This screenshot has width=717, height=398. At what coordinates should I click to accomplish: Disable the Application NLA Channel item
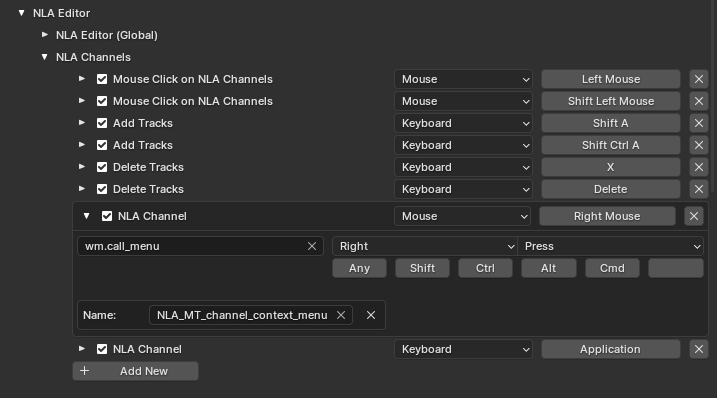click(x=102, y=349)
